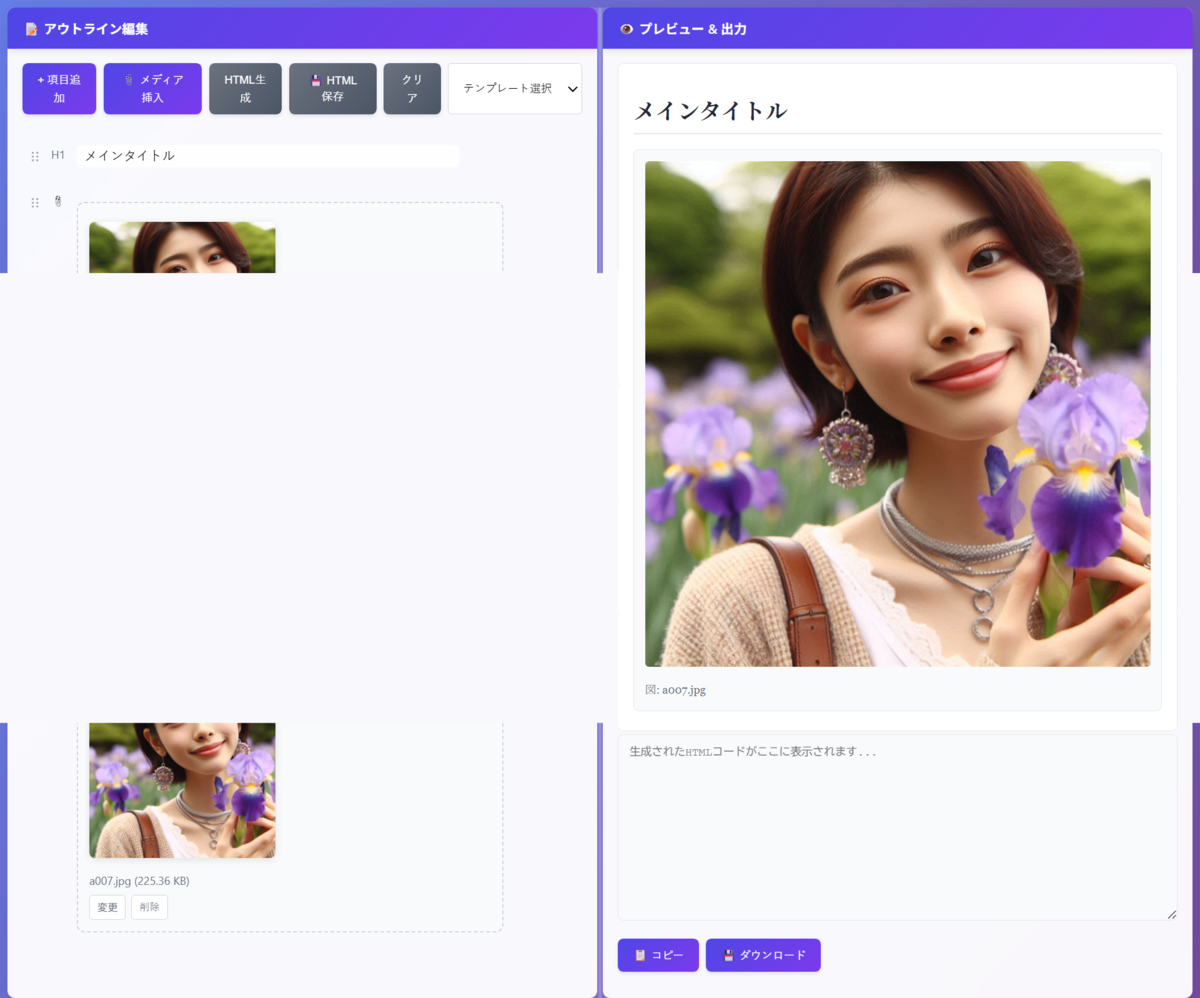Save using the HTML保存 floppy button
1200x998 pixels.
pyautogui.click(x=333, y=89)
